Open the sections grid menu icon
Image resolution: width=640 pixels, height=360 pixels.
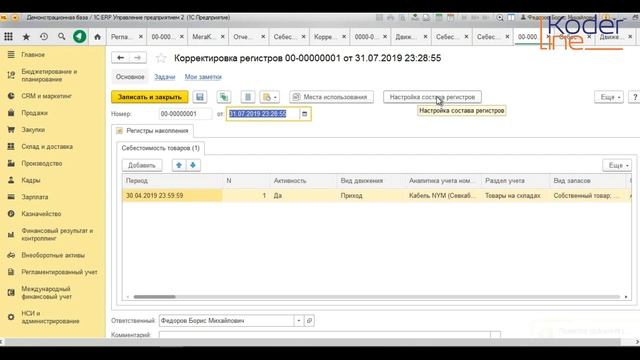9,37
